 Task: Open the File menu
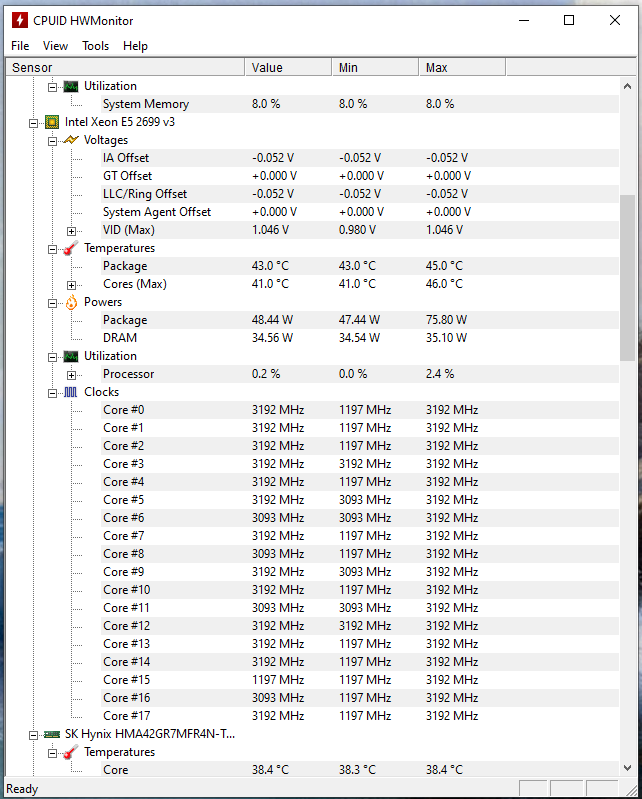click(20, 46)
